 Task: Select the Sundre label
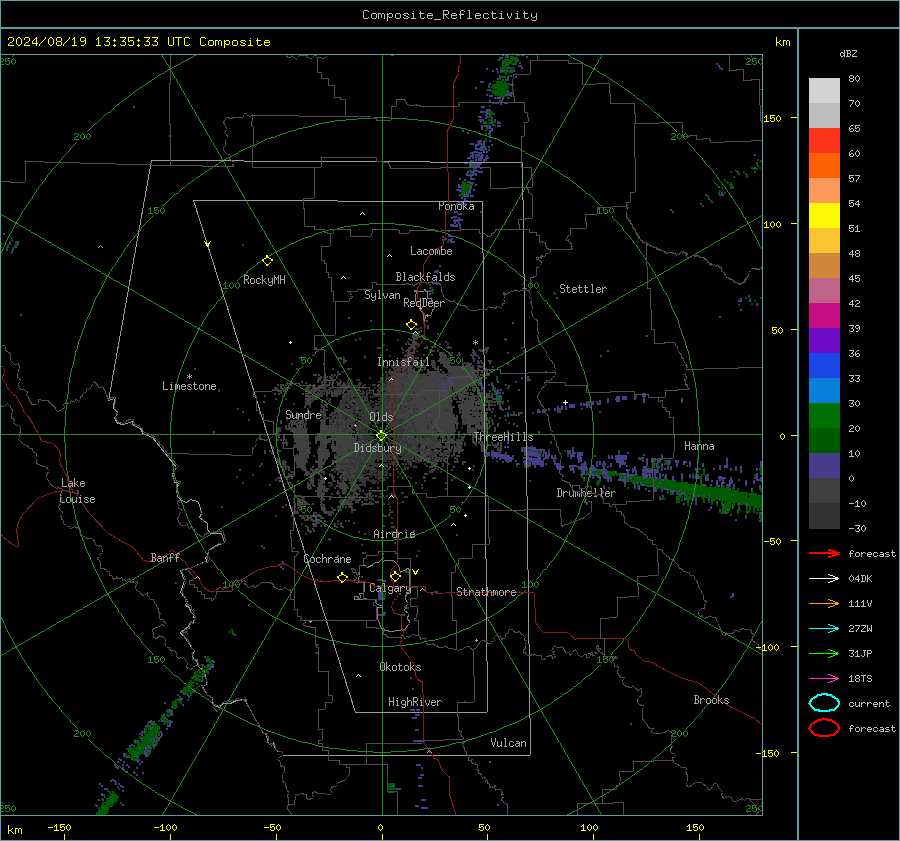click(303, 414)
